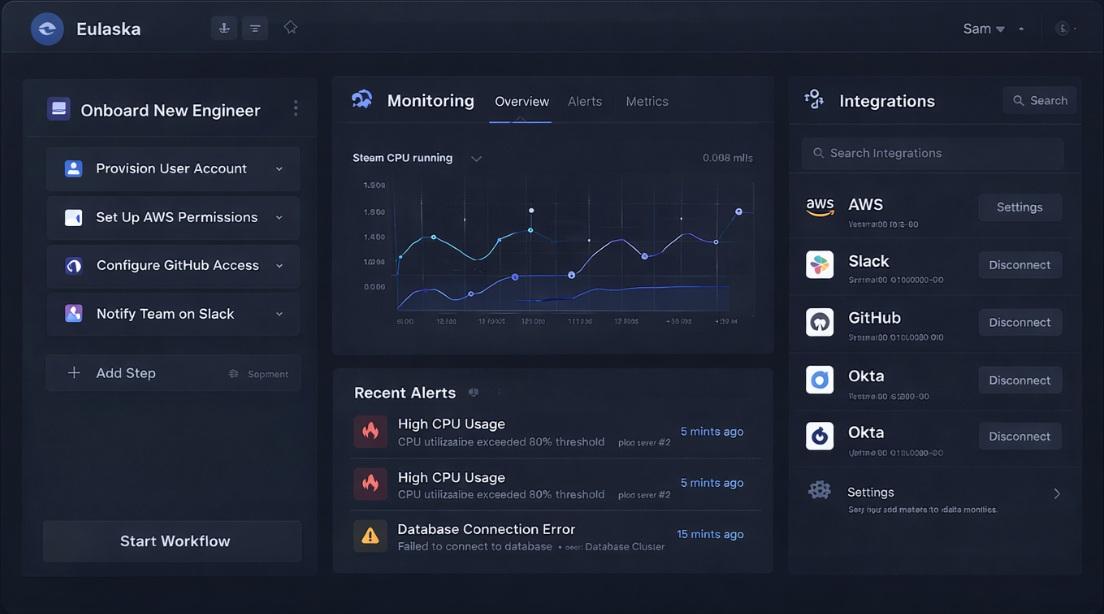The height and width of the screenshot is (614, 1104).
Task: Open AWS integration Settings button
Action: [1019, 207]
